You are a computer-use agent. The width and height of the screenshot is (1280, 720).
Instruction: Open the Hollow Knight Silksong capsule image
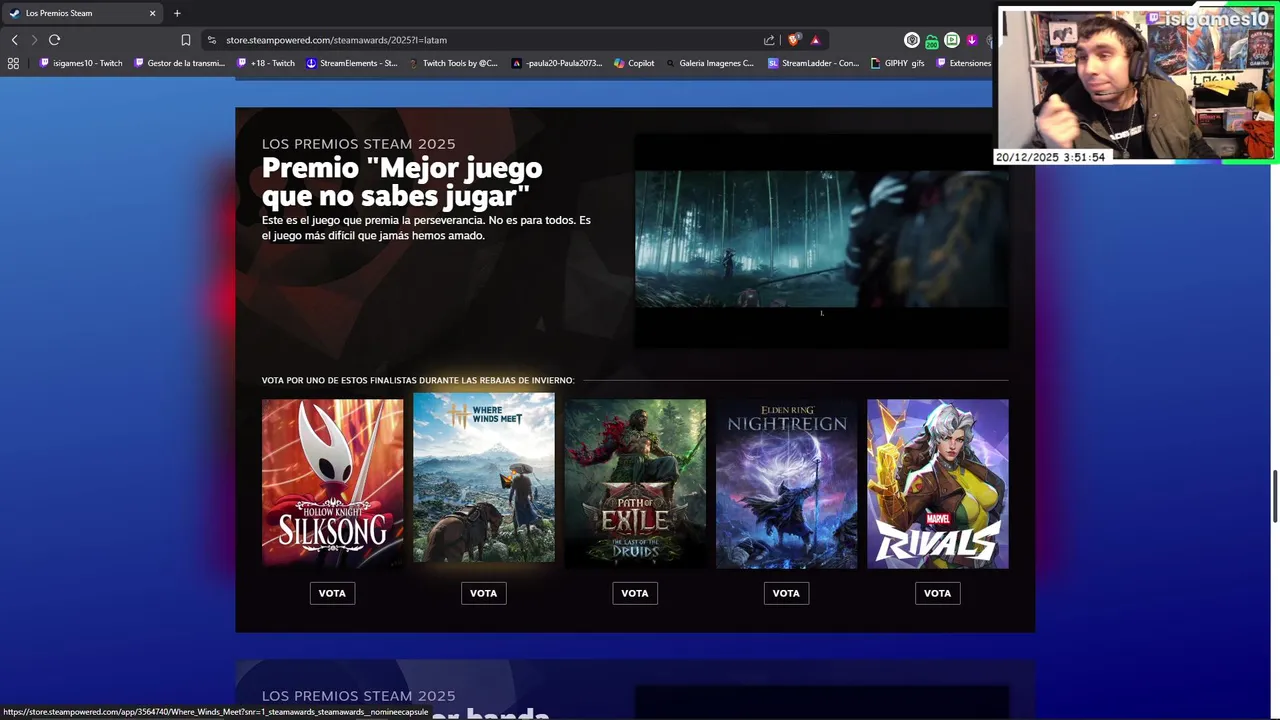[x=332, y=484]
